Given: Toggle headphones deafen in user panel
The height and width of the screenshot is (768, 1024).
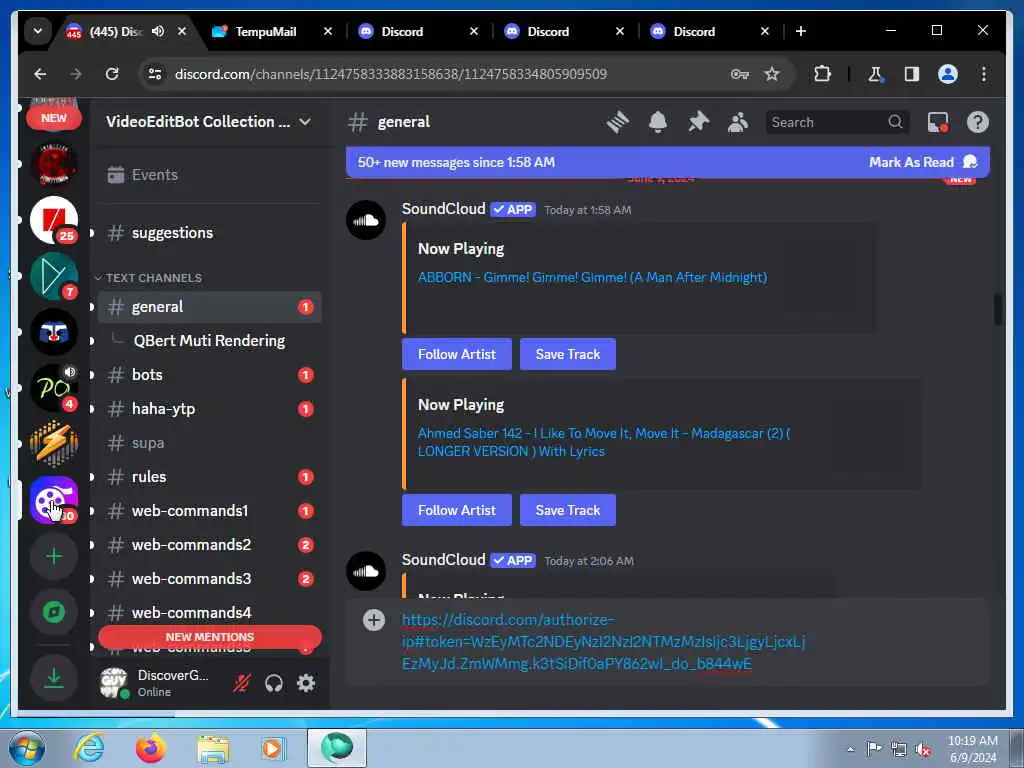Looking at the screenshot, I should [x=274, y=683].
